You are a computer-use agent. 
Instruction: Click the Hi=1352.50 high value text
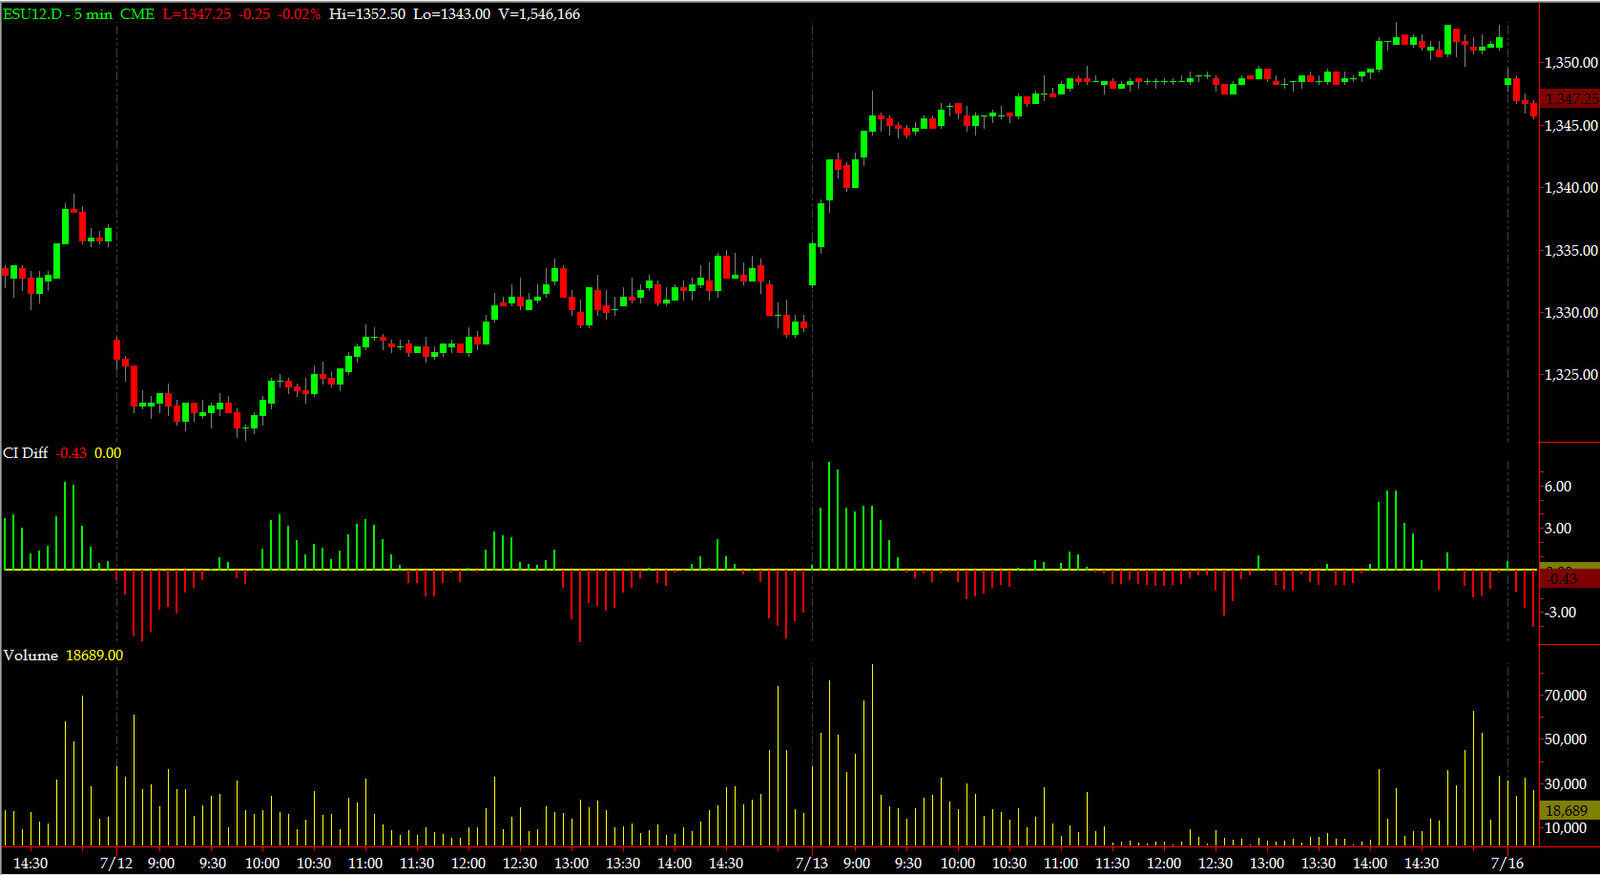[367, 14]
